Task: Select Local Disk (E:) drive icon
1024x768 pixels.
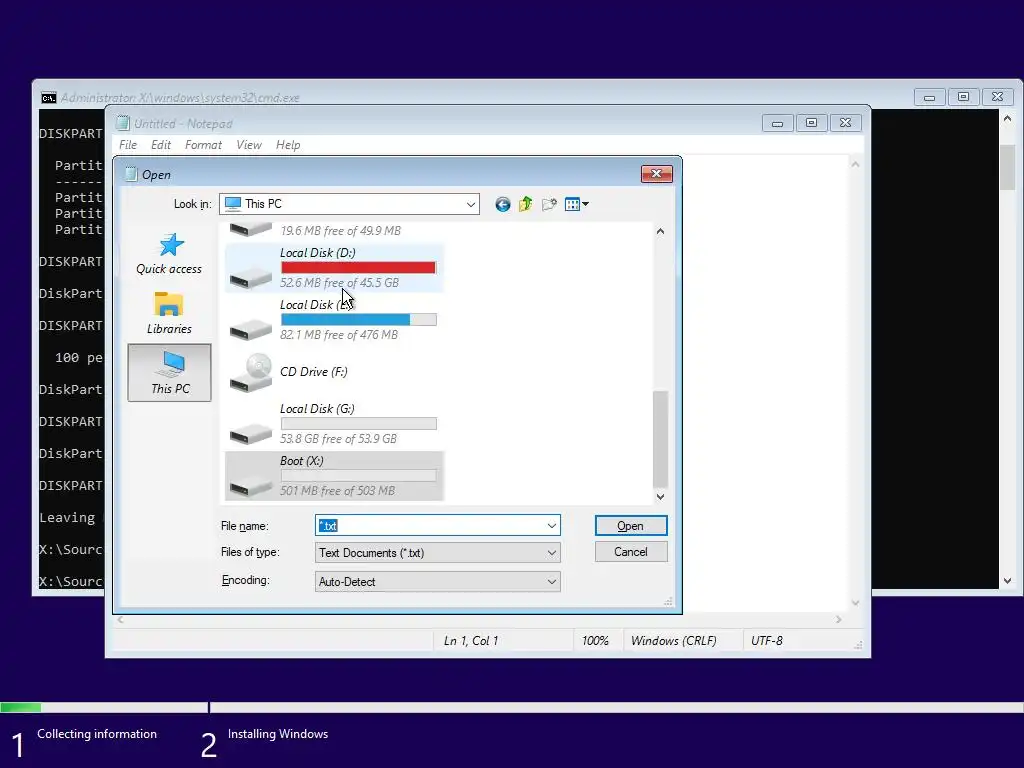Action: point(251,328)
